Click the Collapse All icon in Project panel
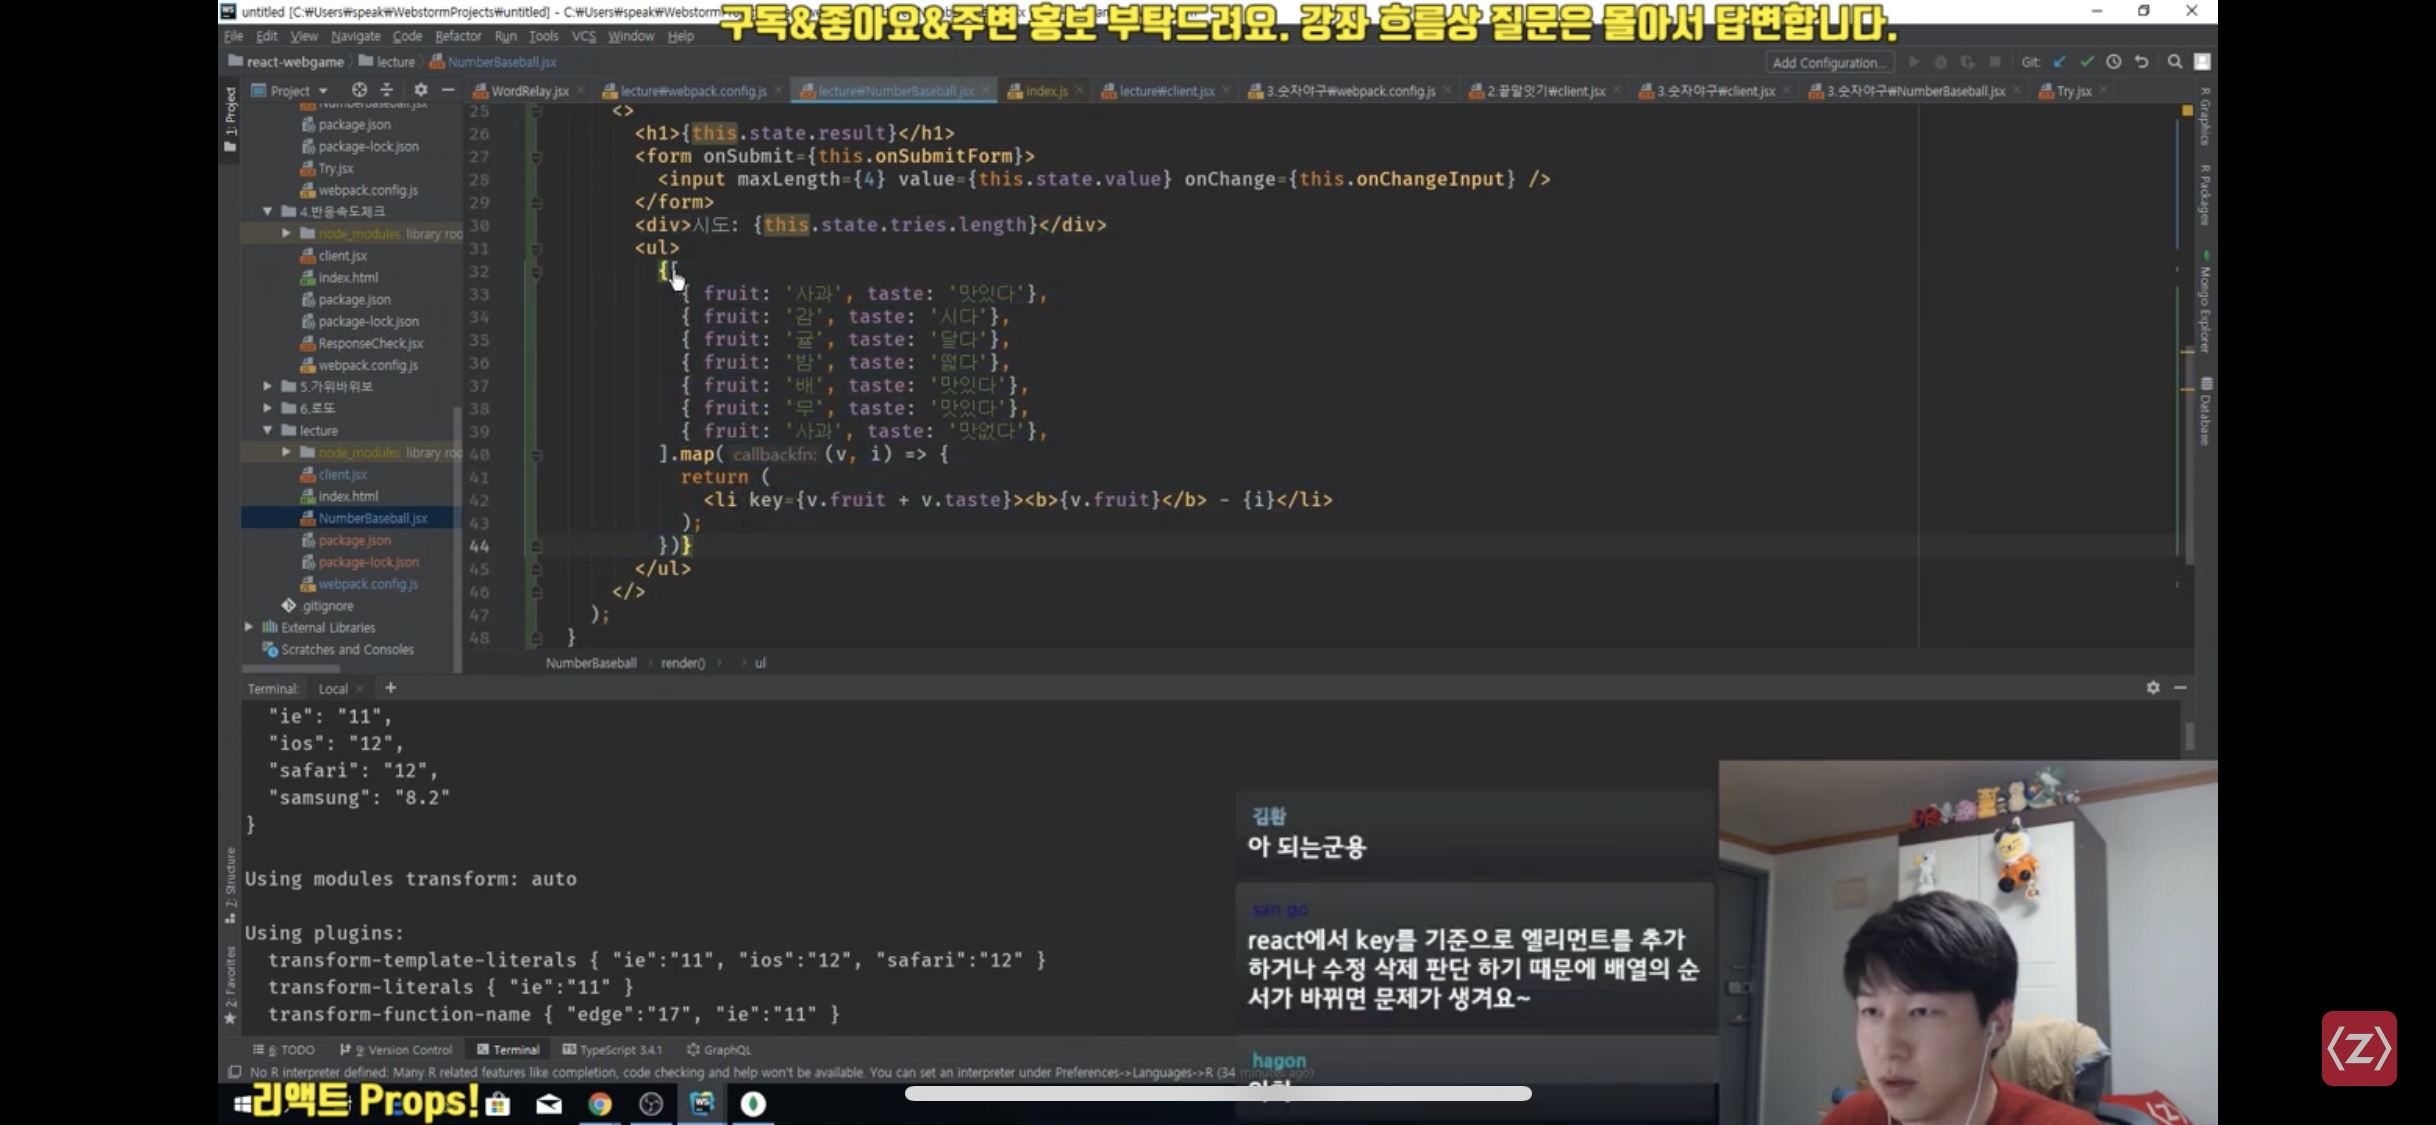The height and width of the screenshot is (1125, 2436). (x=387, y=90)
